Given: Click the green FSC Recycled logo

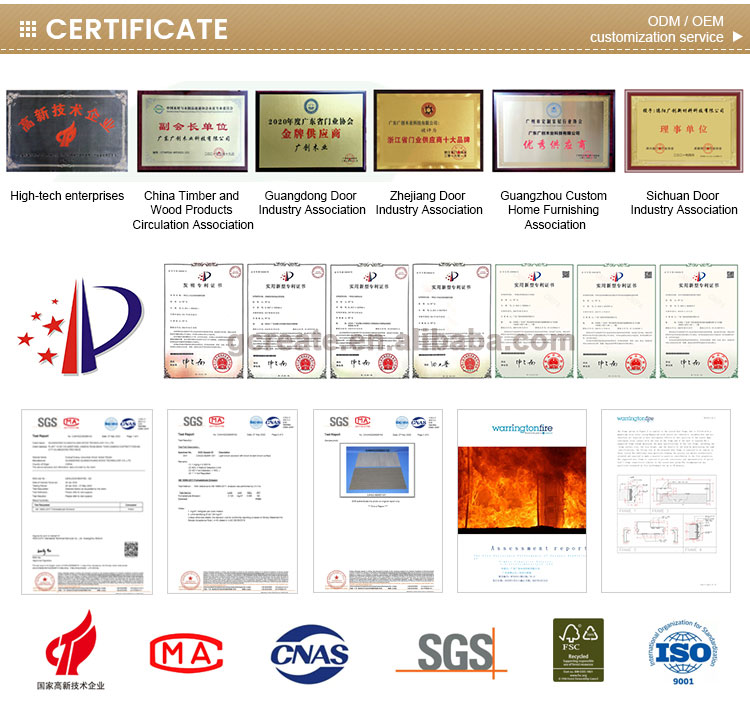Looking at the screenshot, I should coord(578,650).
